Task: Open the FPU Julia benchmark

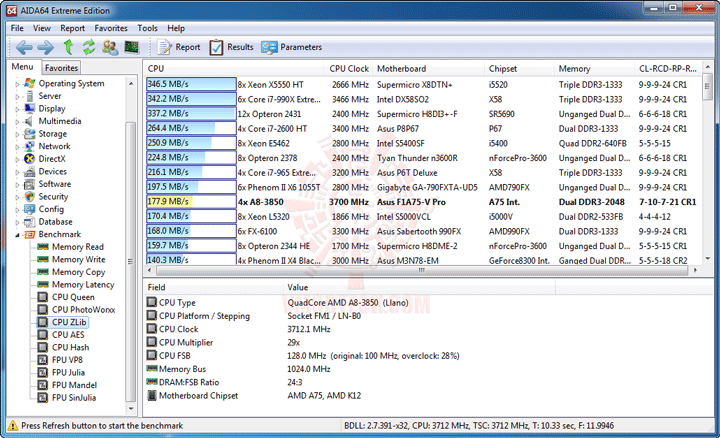Action: [x=68, y=372]
